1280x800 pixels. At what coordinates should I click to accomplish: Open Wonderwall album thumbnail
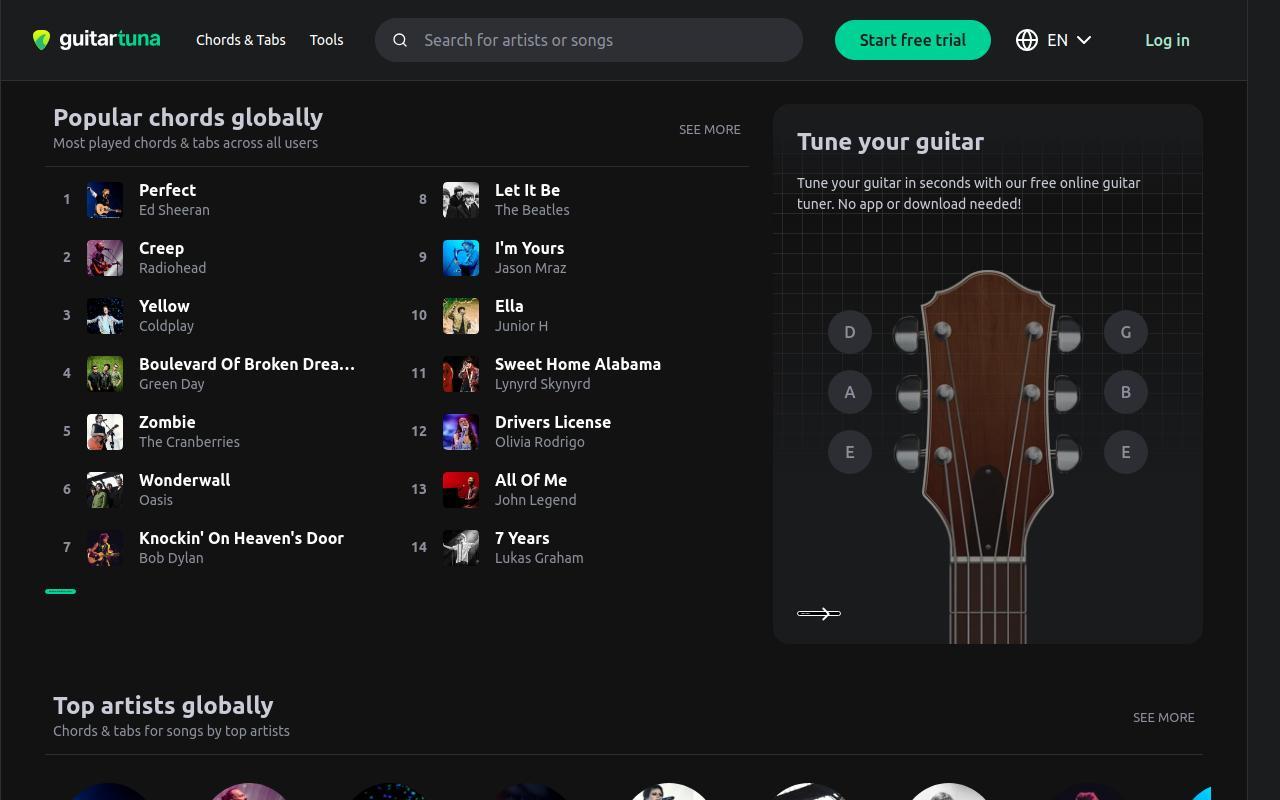105,490
